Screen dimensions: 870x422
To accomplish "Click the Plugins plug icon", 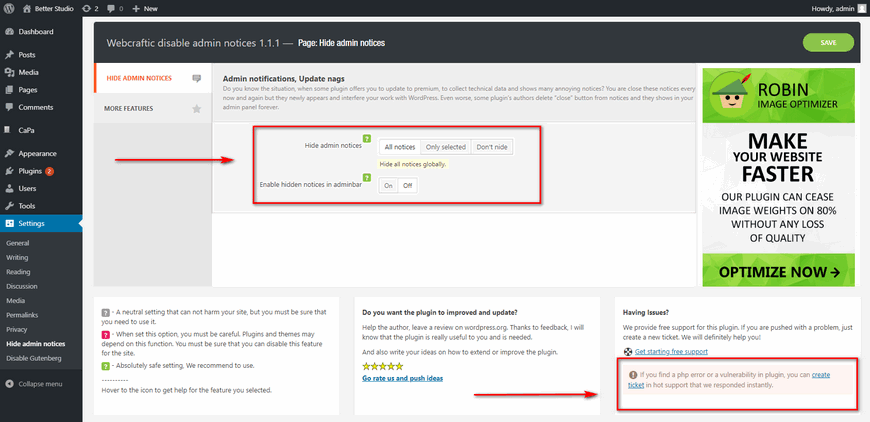I will click(x=9, y=171).
